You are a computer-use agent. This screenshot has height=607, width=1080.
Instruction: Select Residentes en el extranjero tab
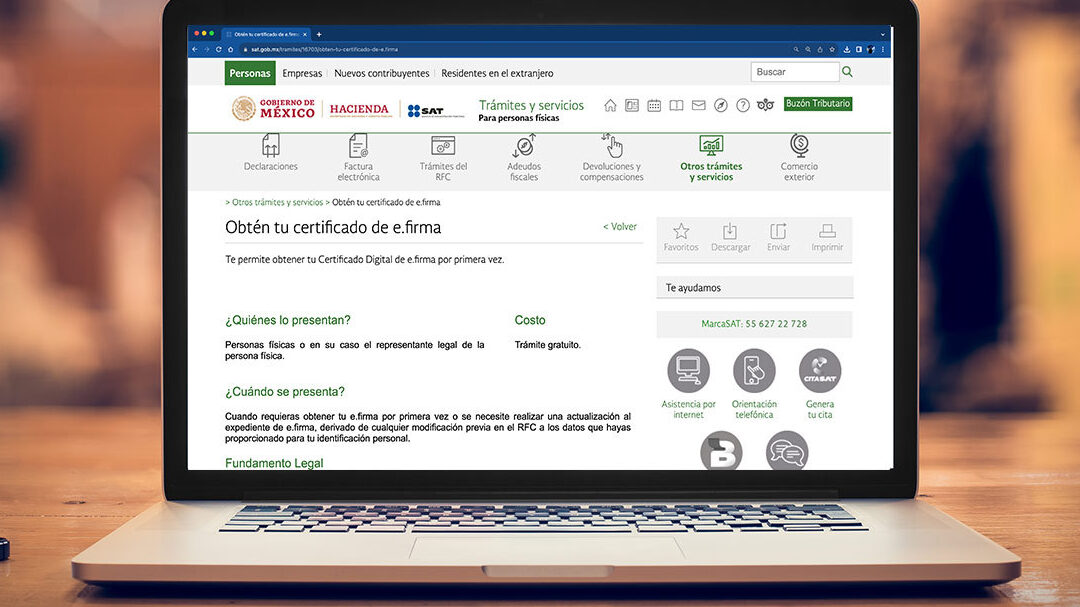(x=497, y=73)
